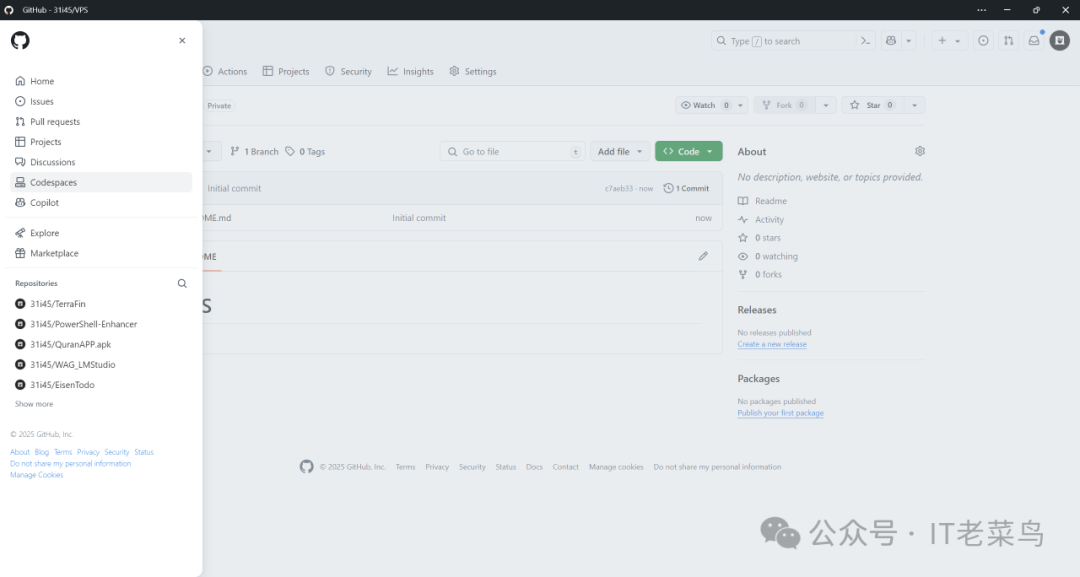Open the Blog link in sidebar footer
Image resolution: width=1080 pixels, height=577 pixels.
click(x=42, y=452)
